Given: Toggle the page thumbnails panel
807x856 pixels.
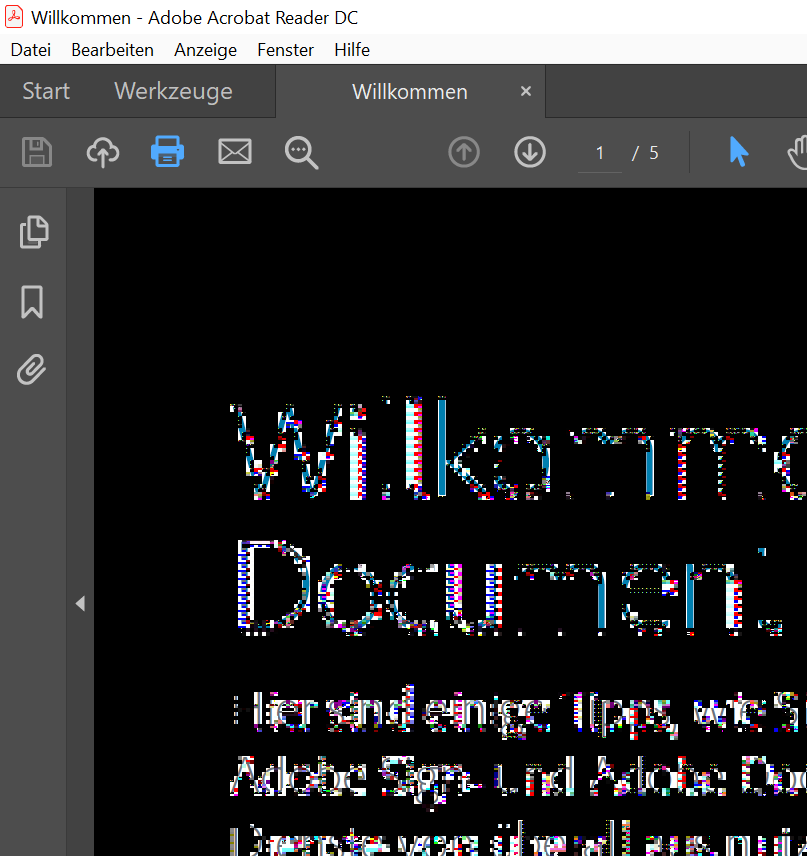Looking at the screenshot, I should click(x=34, y=232).
